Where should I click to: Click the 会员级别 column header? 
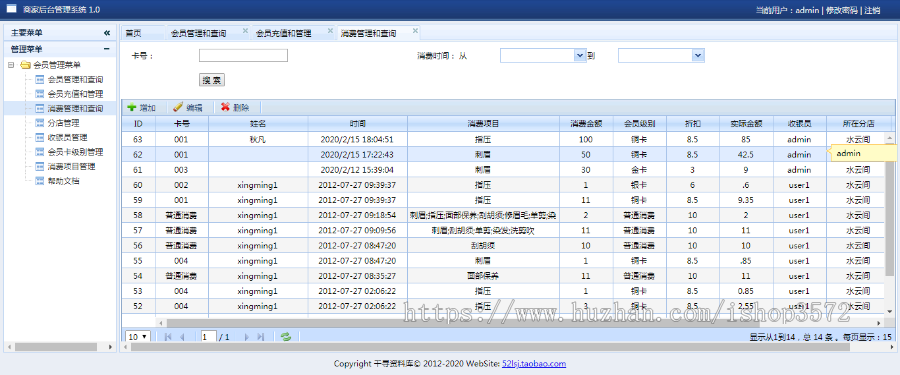click(x=639, y=123)
